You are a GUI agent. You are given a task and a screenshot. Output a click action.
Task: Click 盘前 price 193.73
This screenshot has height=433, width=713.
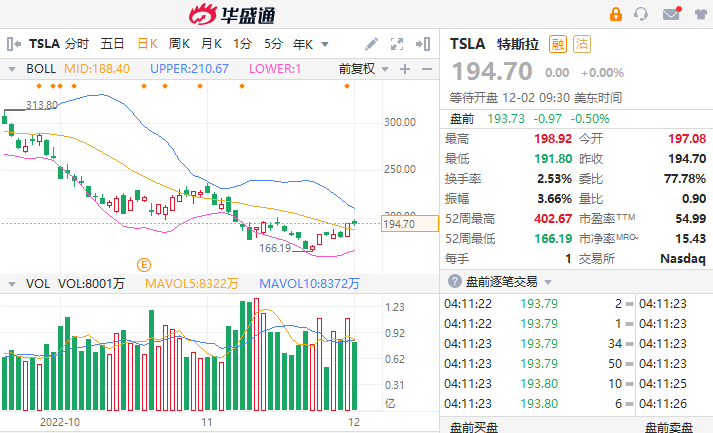click(x=506, y=119)
